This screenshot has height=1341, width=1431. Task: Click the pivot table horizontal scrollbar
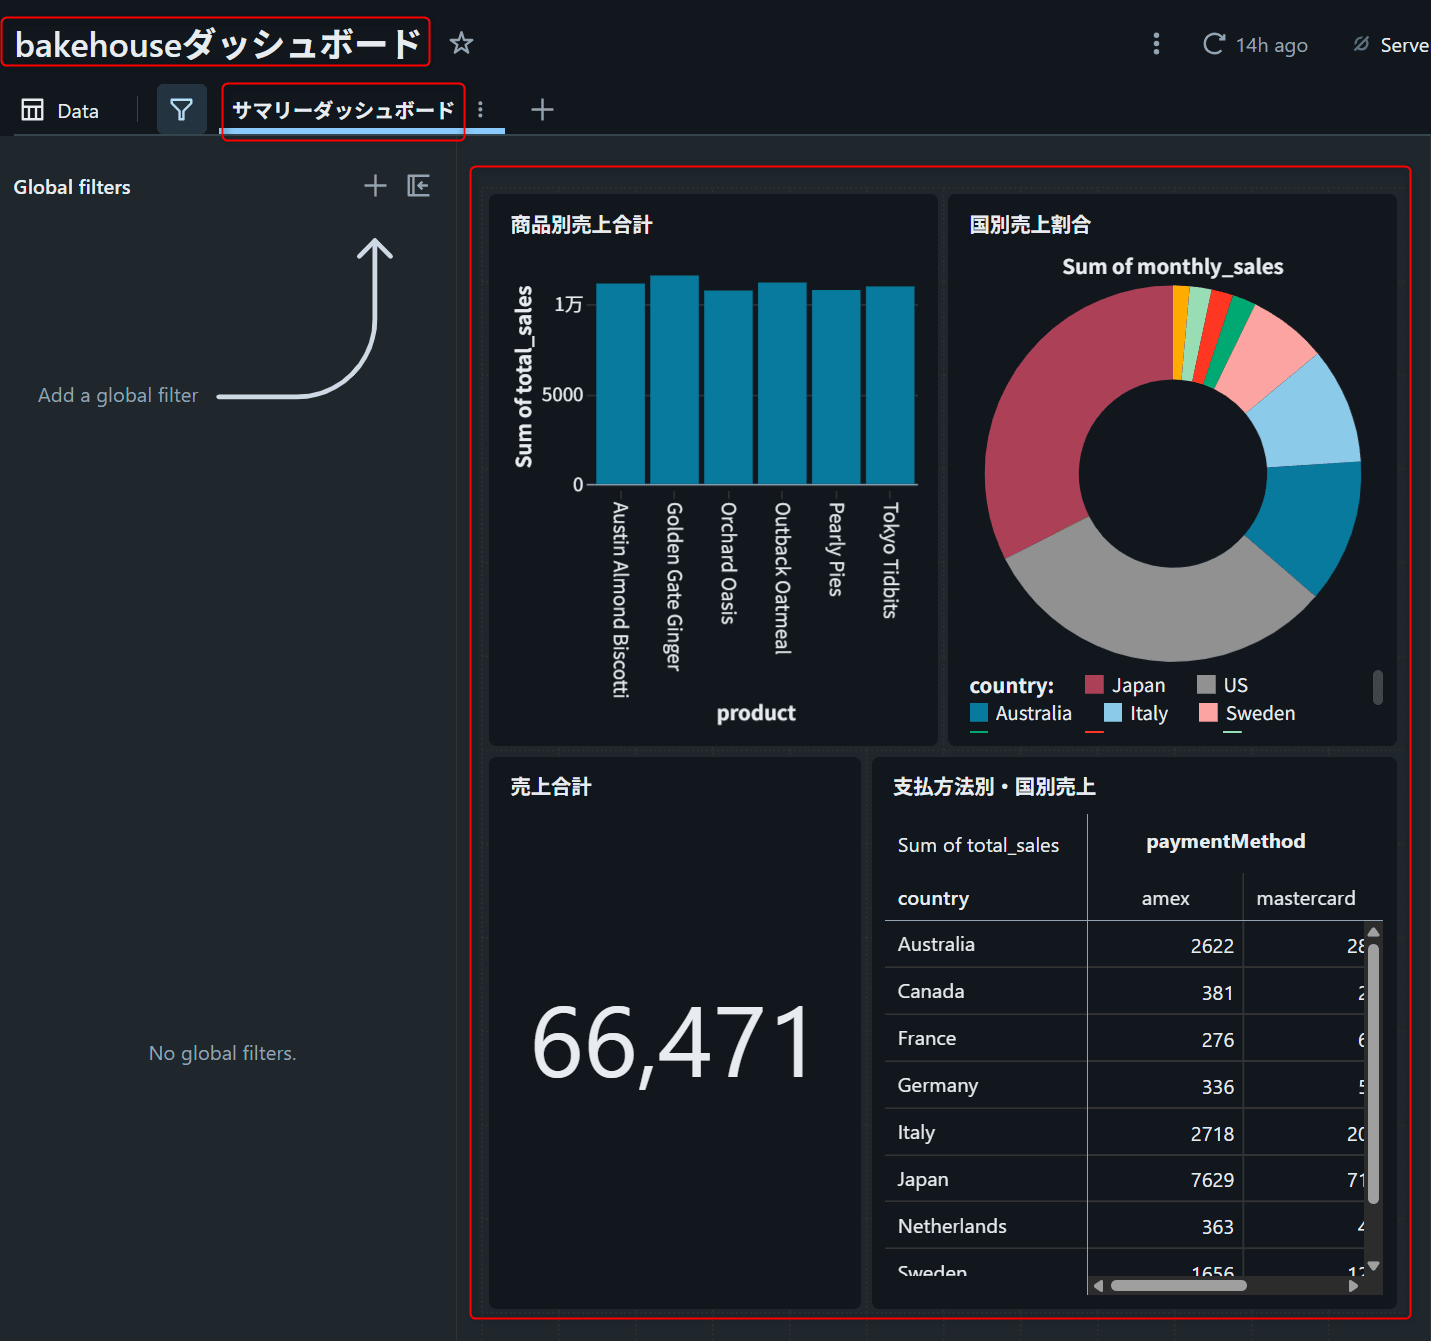coord(1178,1286)
